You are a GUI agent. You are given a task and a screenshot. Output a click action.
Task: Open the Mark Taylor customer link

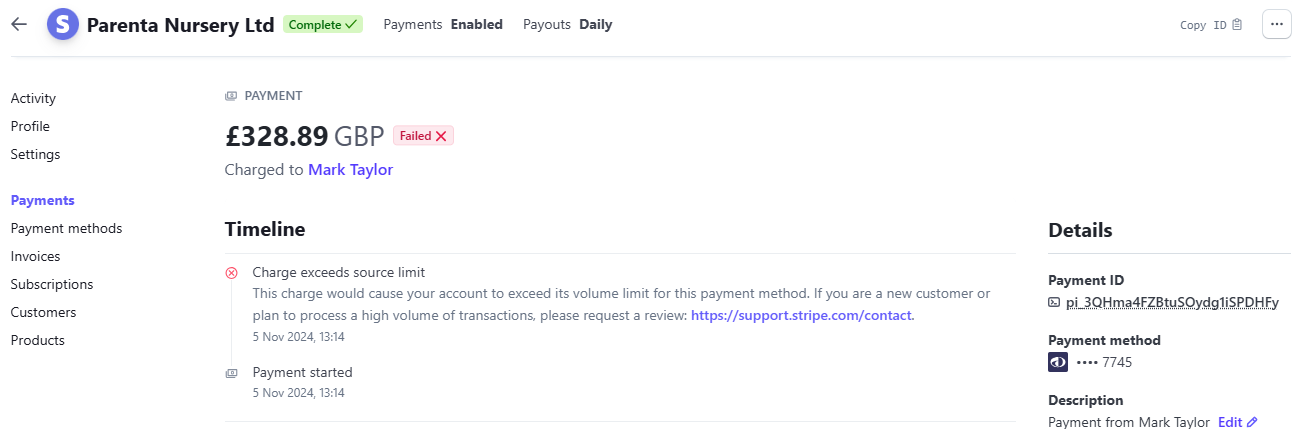[x=350, y=170]
